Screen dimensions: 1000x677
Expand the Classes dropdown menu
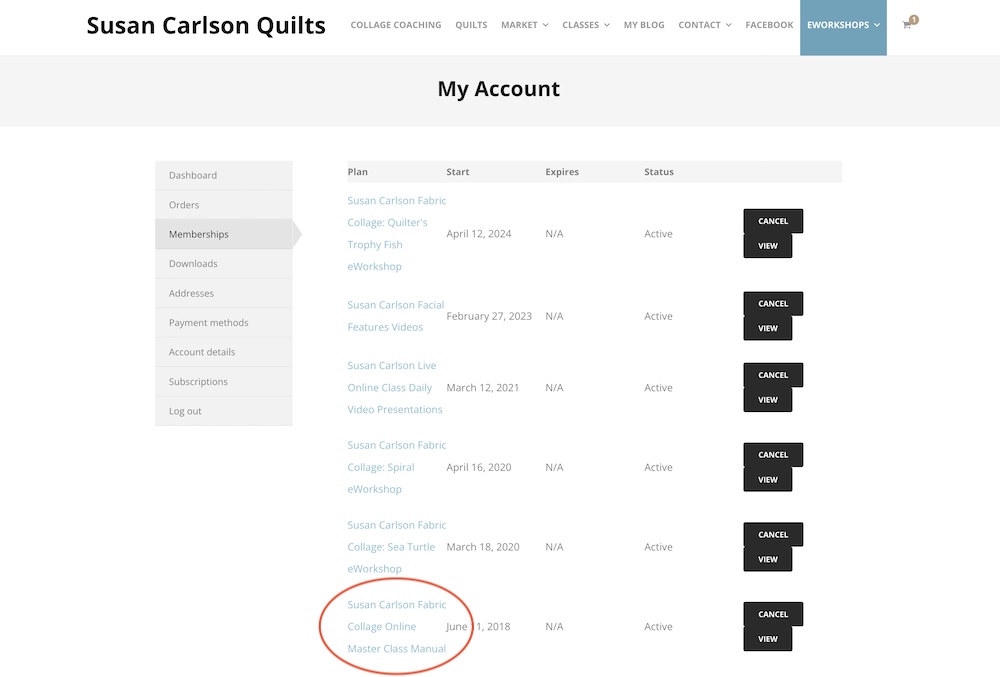(586, 25)
